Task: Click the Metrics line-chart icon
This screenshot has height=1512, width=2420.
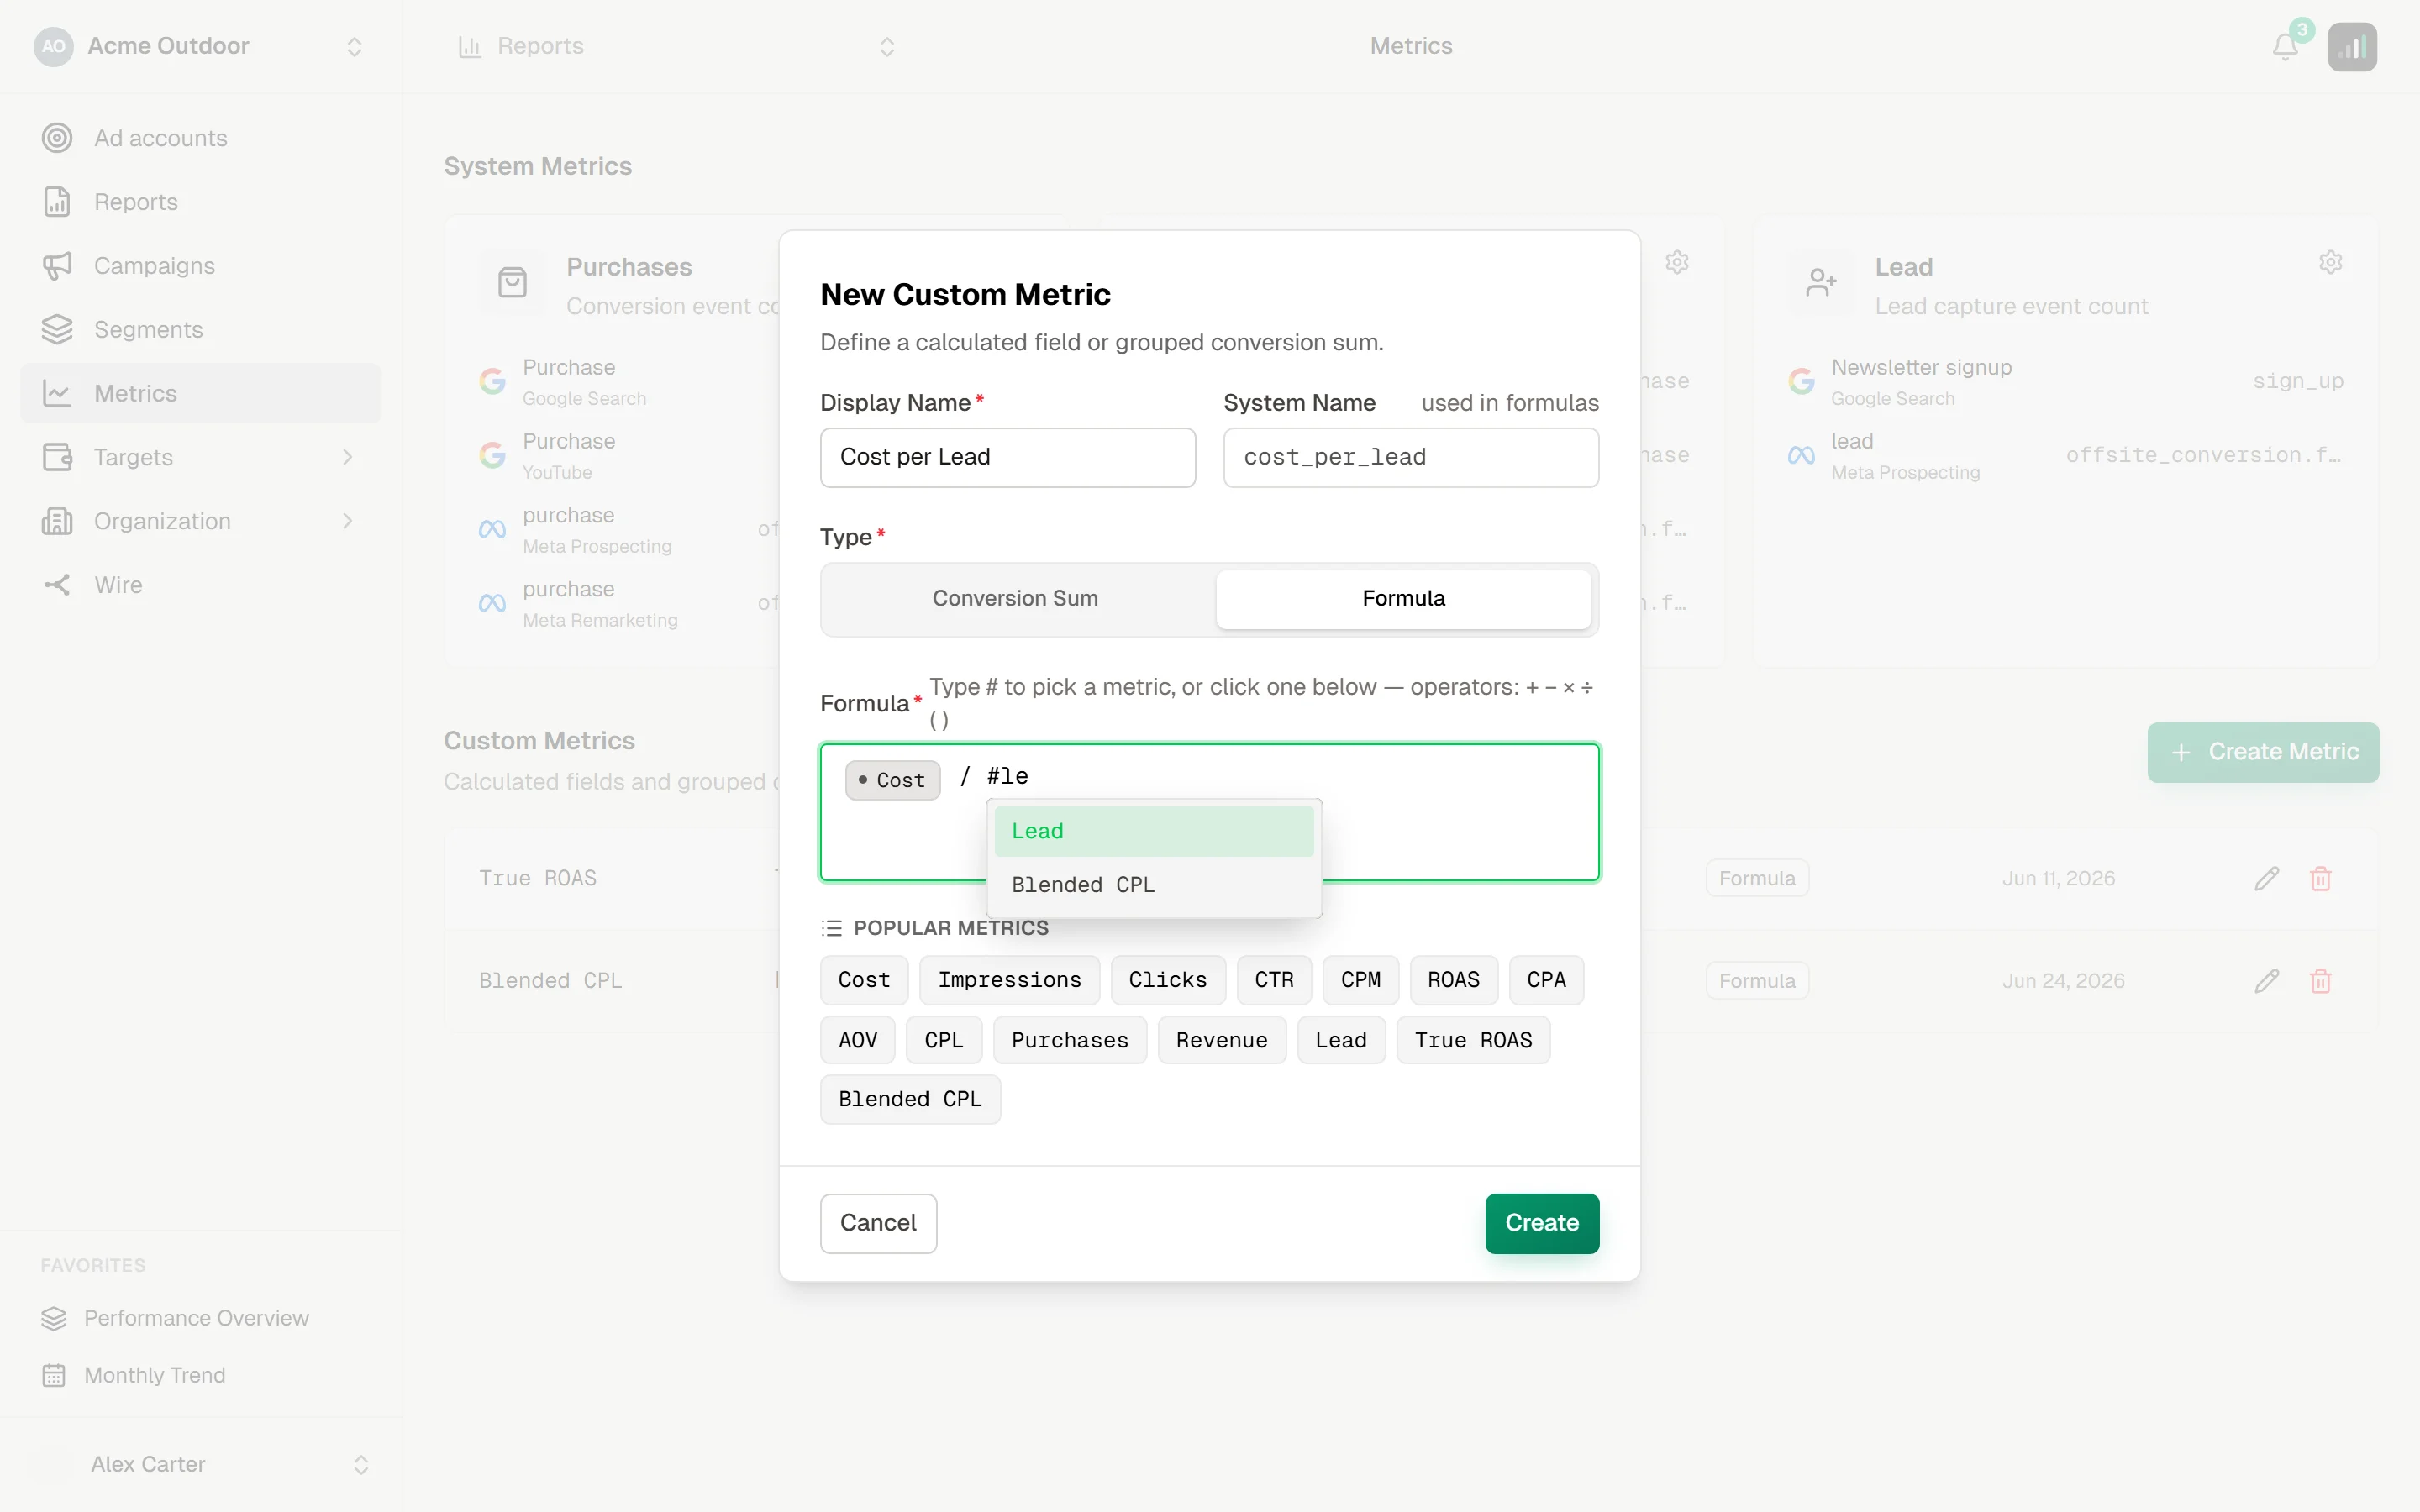Action: click(x=57, y=393)
